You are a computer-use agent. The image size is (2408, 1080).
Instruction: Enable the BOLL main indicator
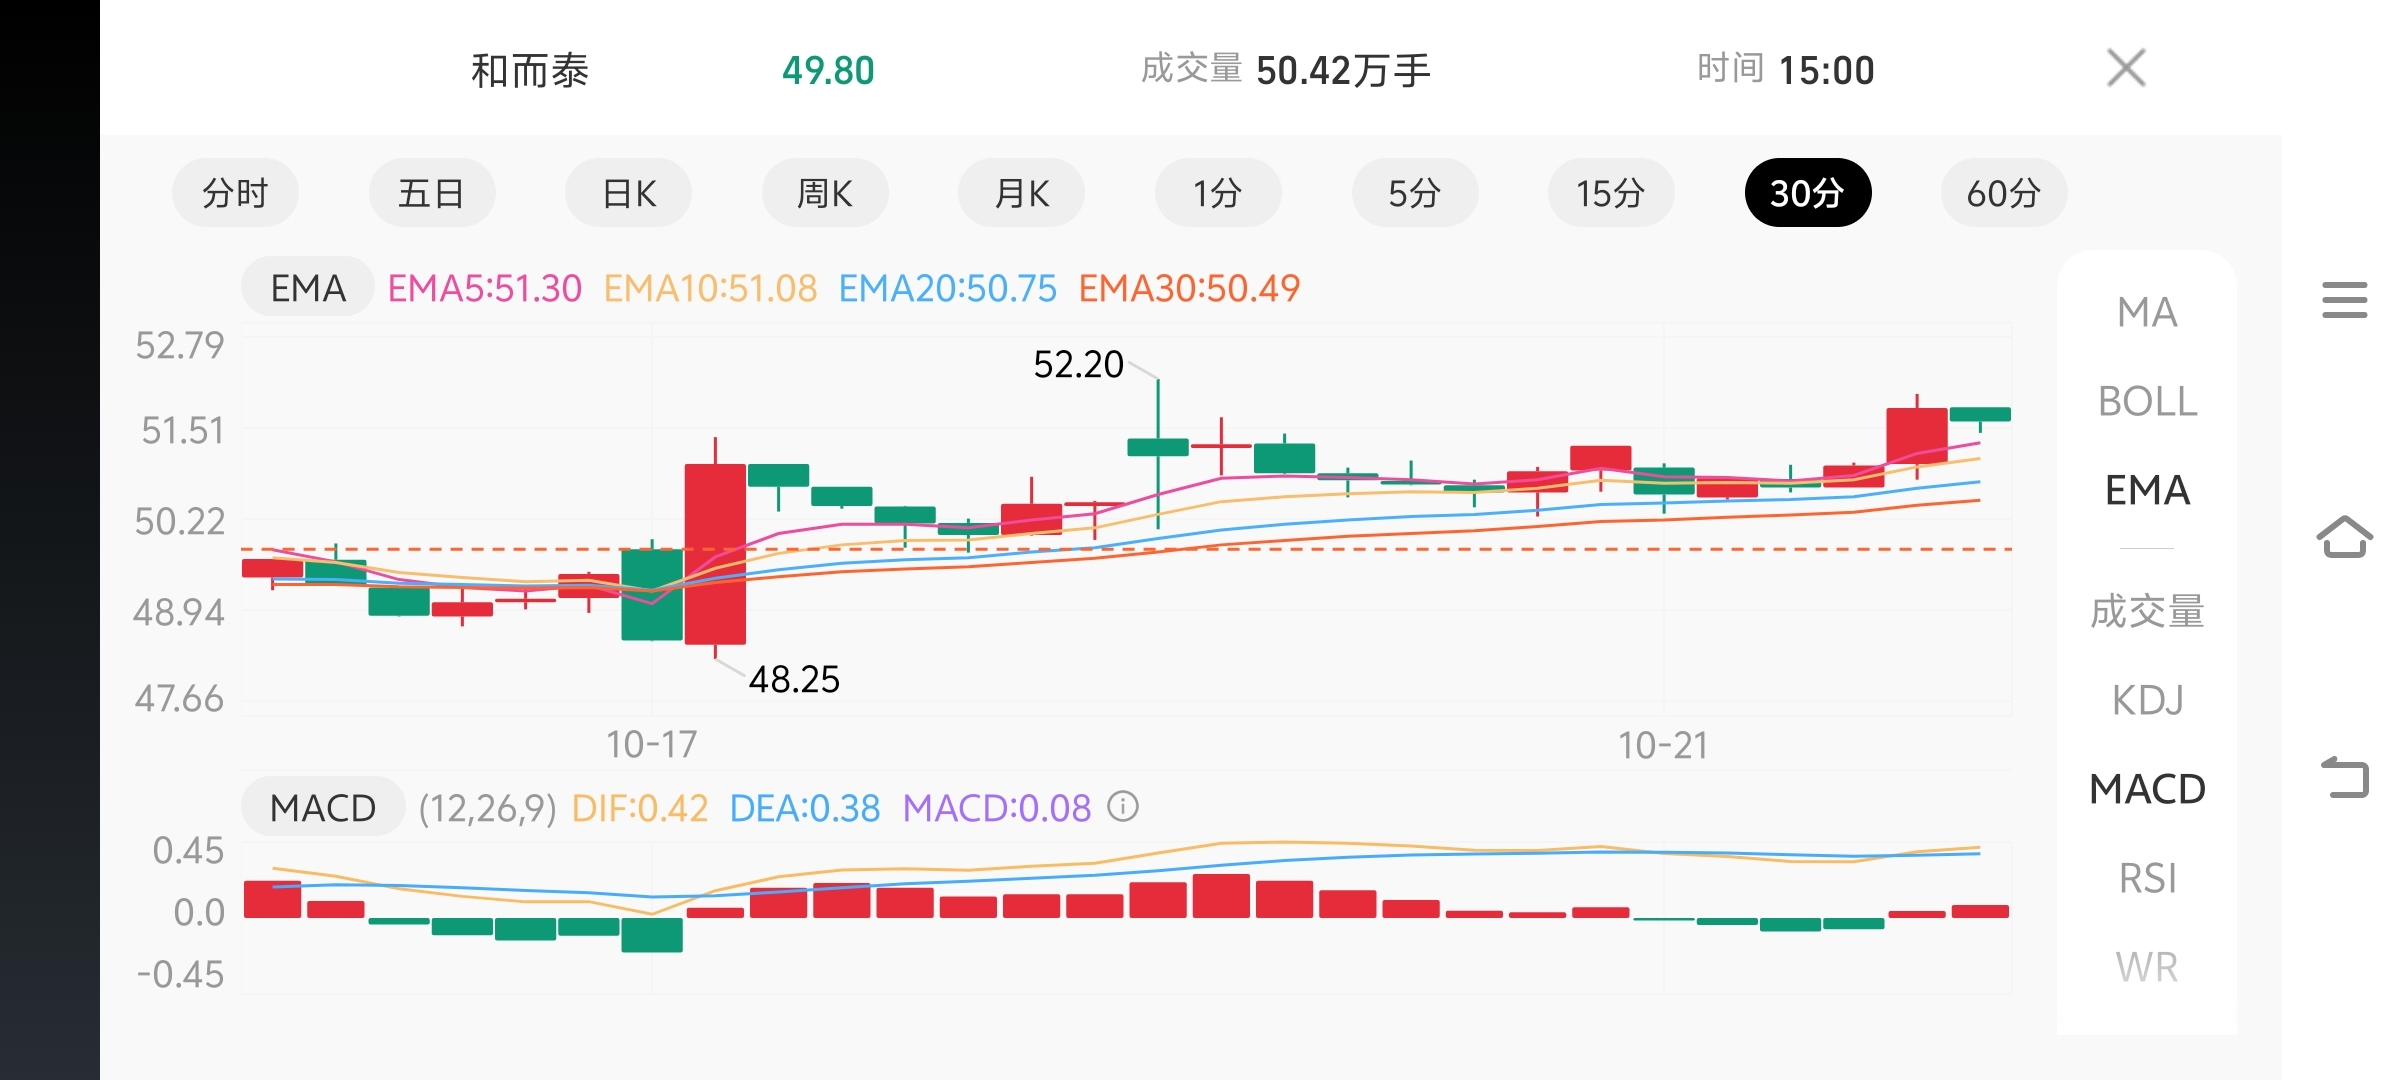click(2147, 401)
